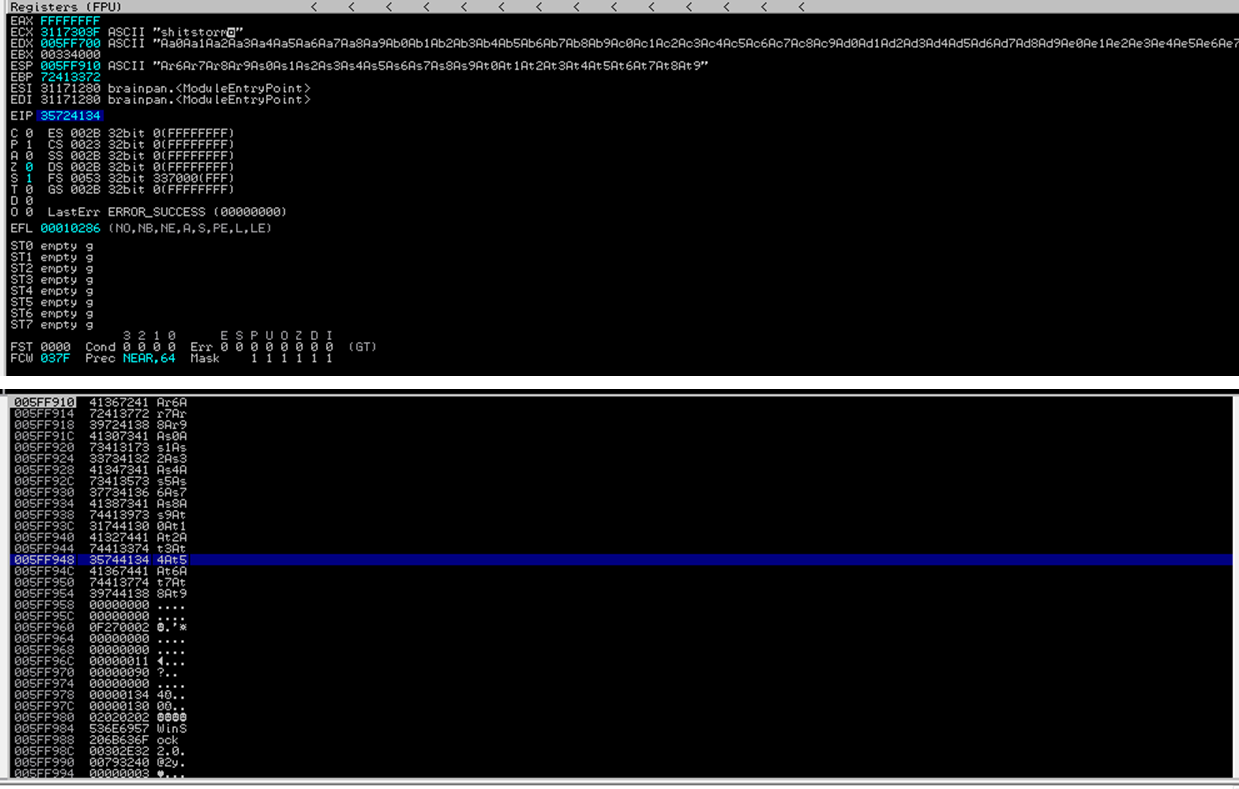Screen dimensions: 1239x789
Task: Select the highlighted stack row at 005FF948
Action: coord(100,560)
